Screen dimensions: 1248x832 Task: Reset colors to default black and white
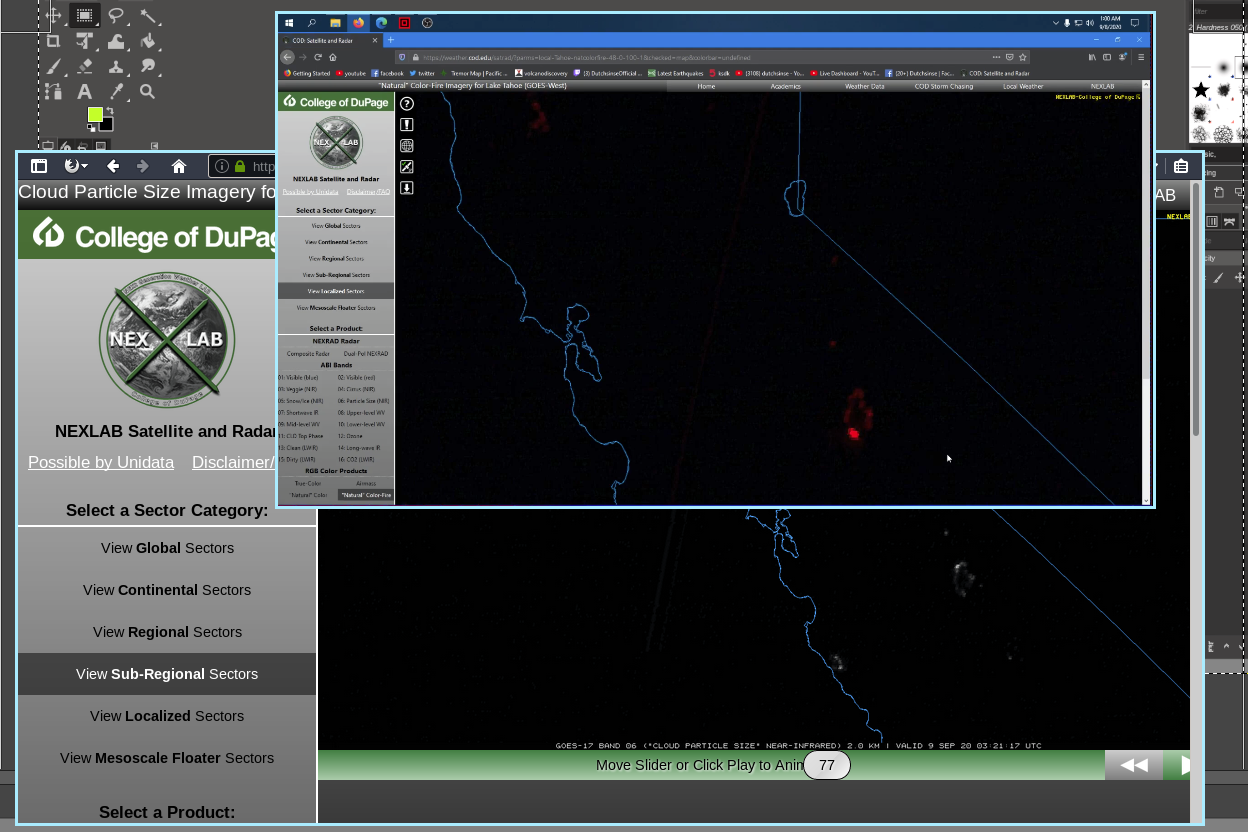90,128
